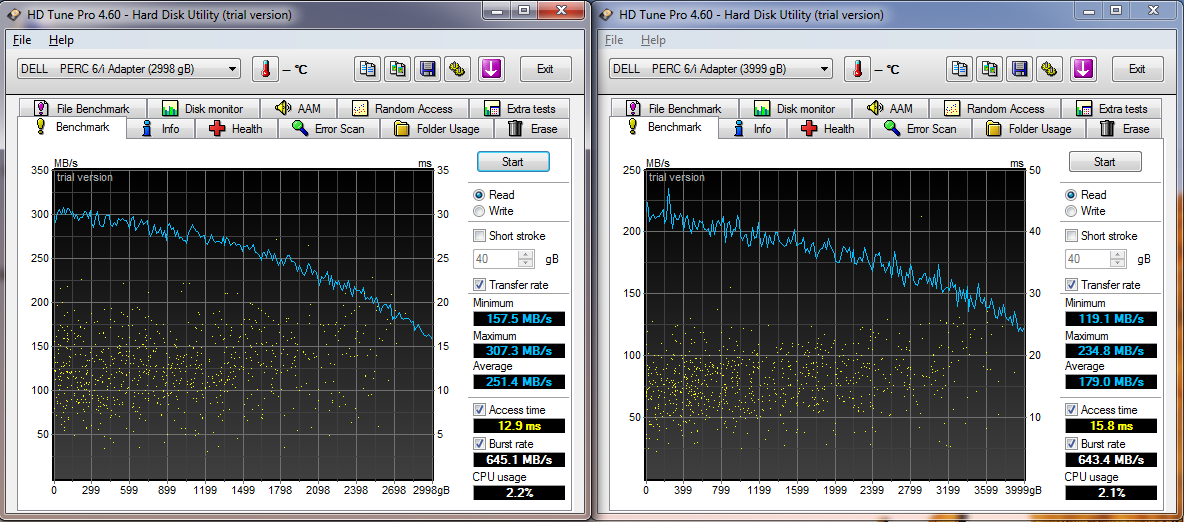Open options (tools) icon in right window
Image resolution: width=1184 pixels, height=522 pixels.
(1048, 69)
